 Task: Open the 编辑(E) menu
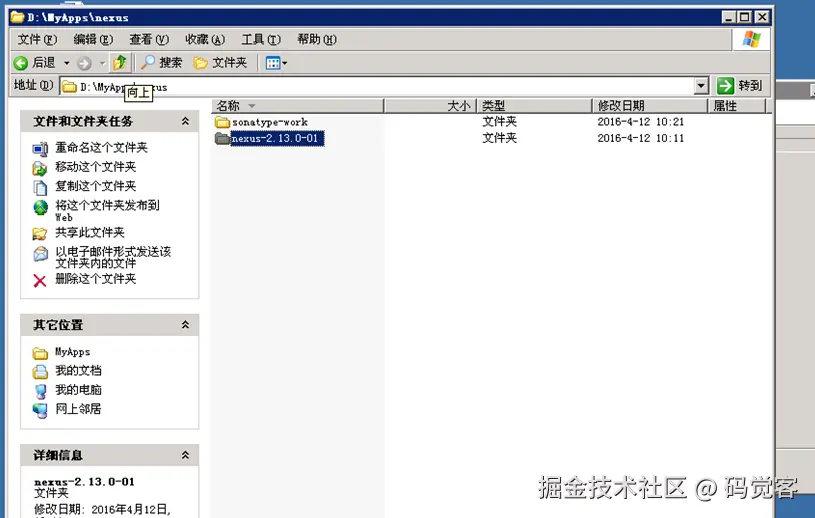click(93, 39)
